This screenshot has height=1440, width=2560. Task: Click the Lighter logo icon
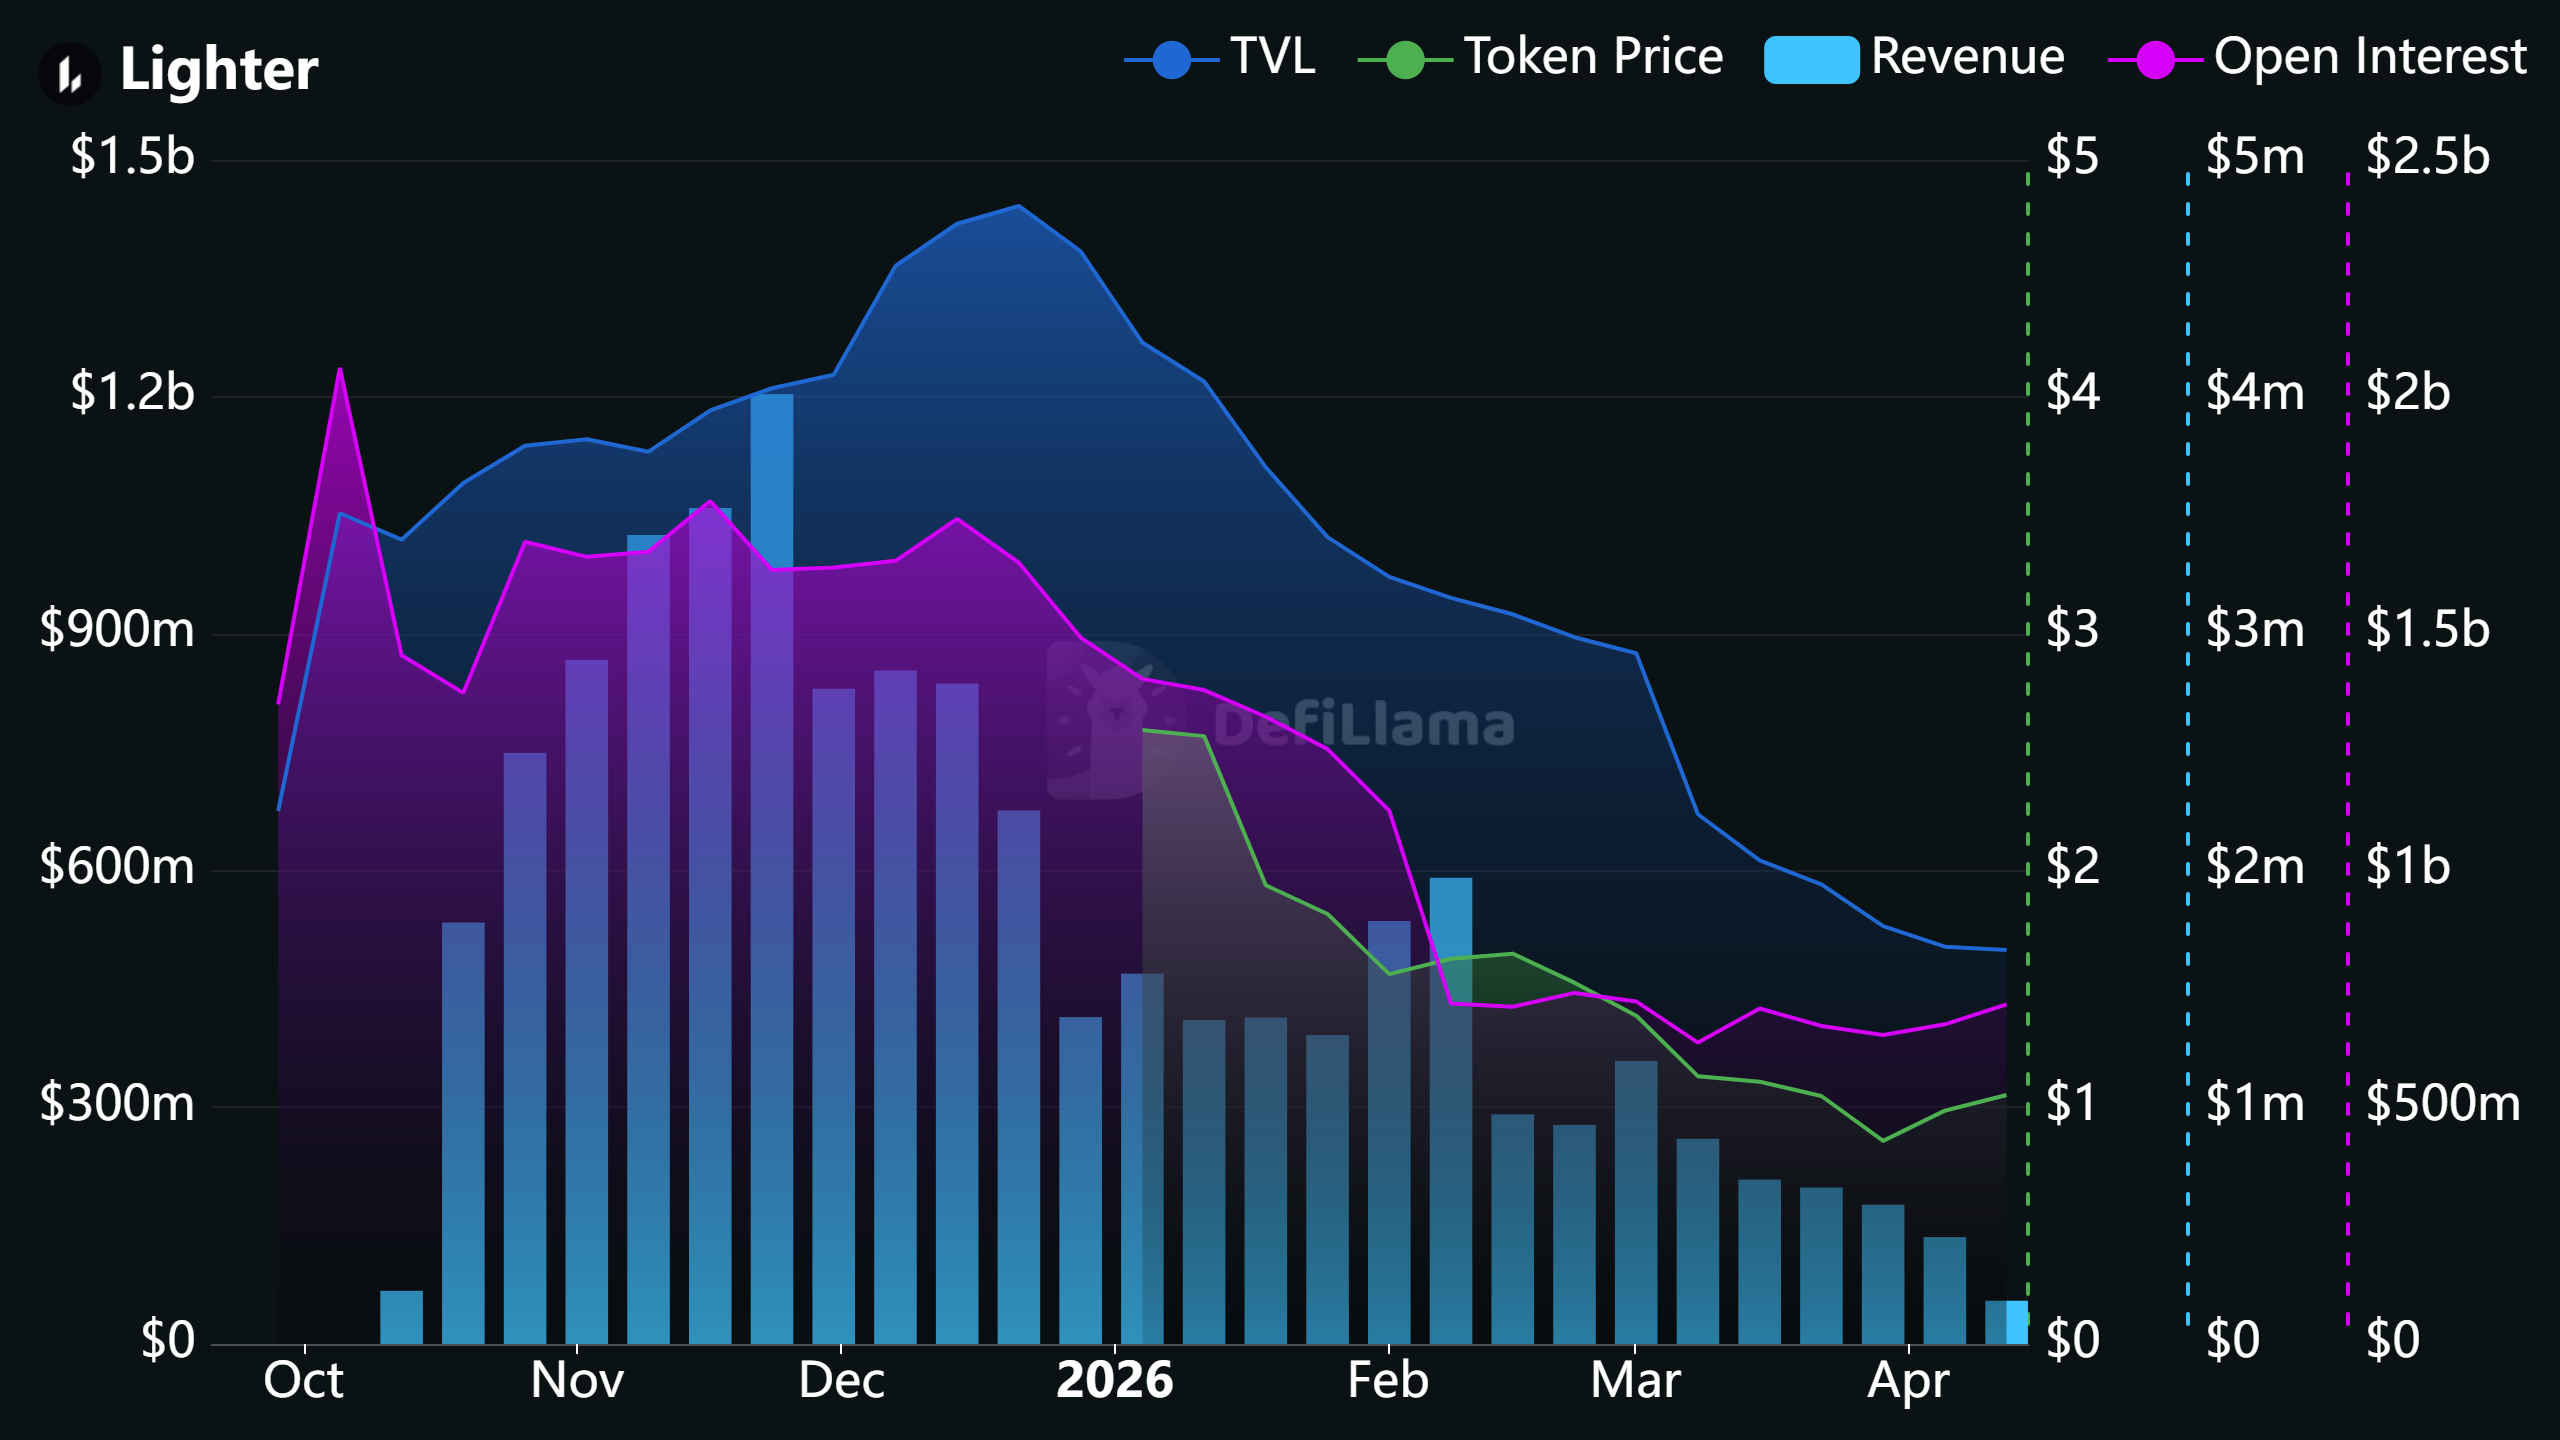[69, 73]
